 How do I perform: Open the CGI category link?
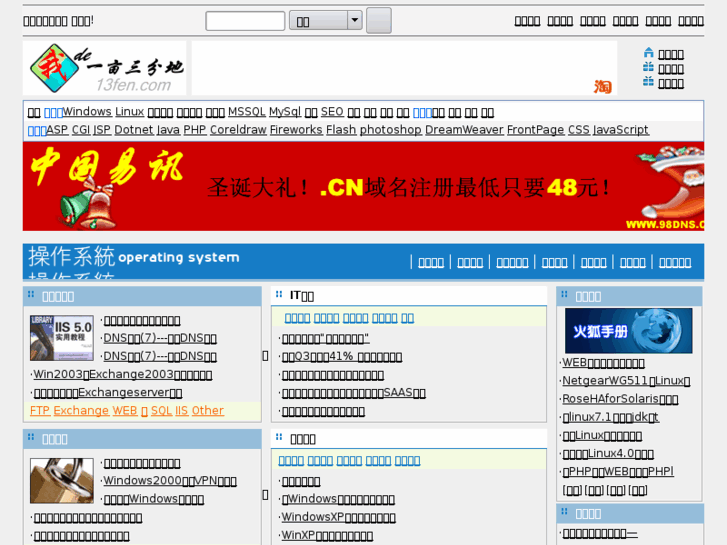pyautogui.click(x=81, y=130)
